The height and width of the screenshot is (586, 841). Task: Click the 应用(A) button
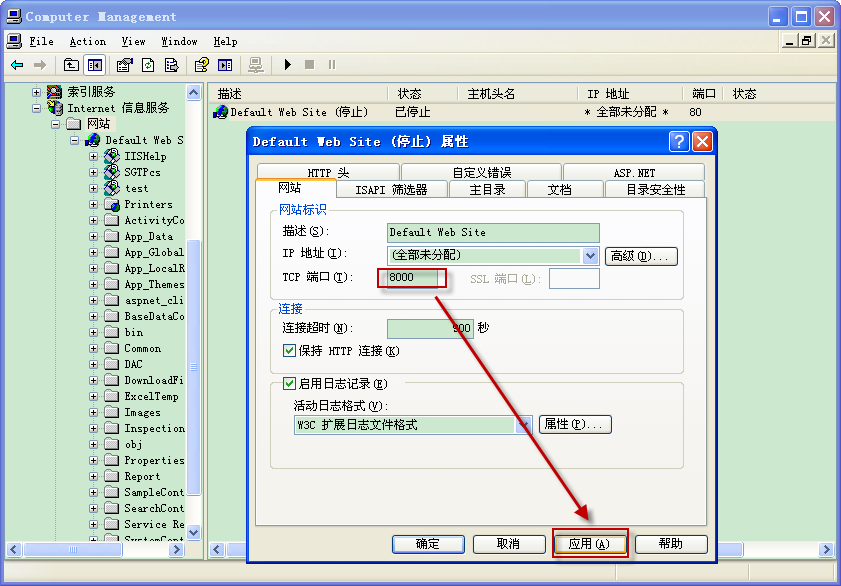589,544
